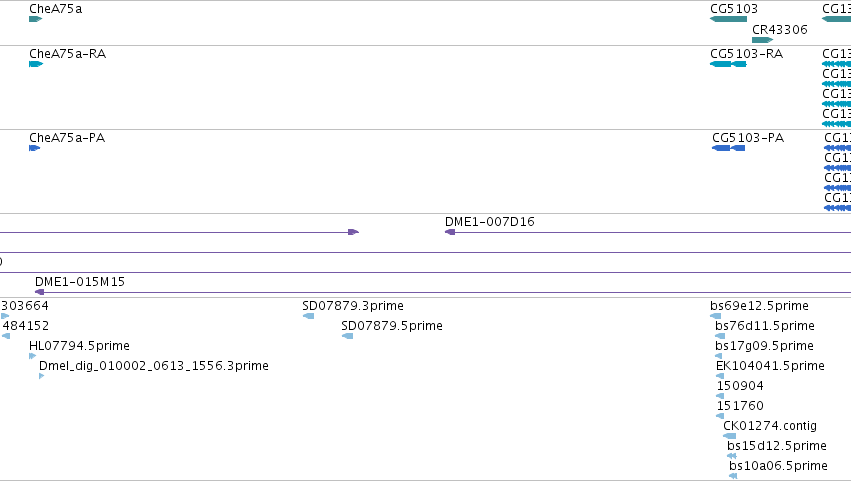Select the 484152 label
This screenshot has height=481, width=851.
pos(26,326)
